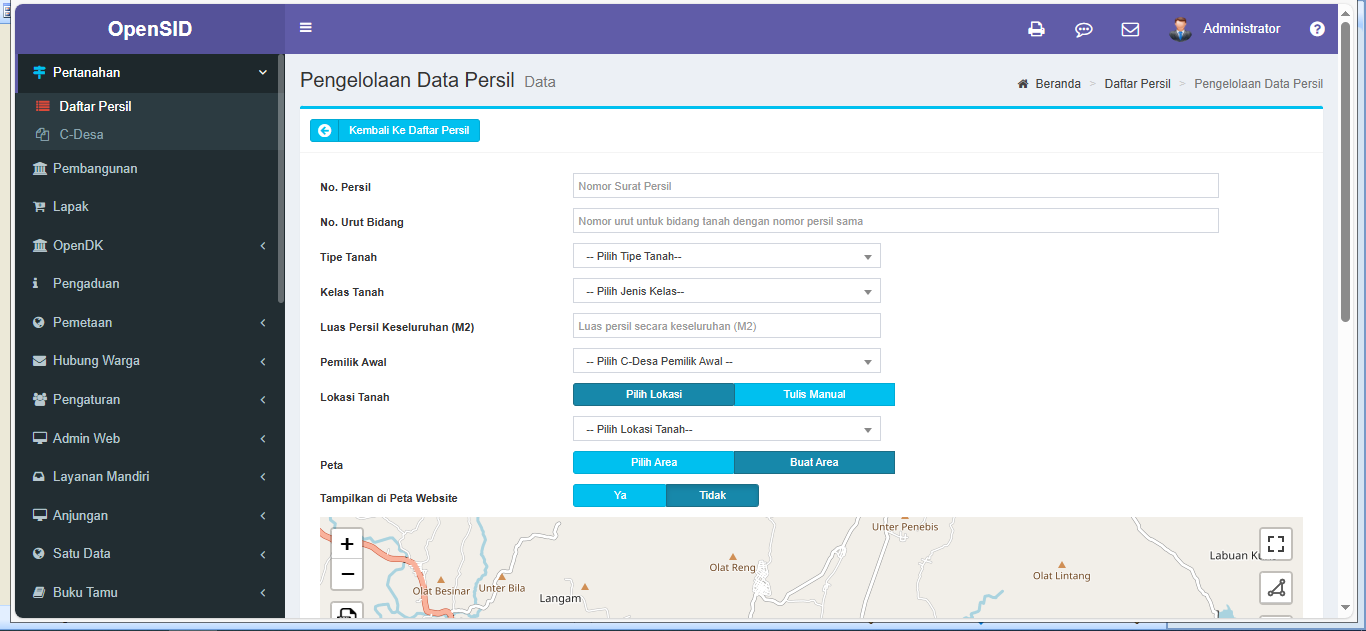
Task: Open the Kelas Tanah dropdown
Action: click(x=727, y=291)
